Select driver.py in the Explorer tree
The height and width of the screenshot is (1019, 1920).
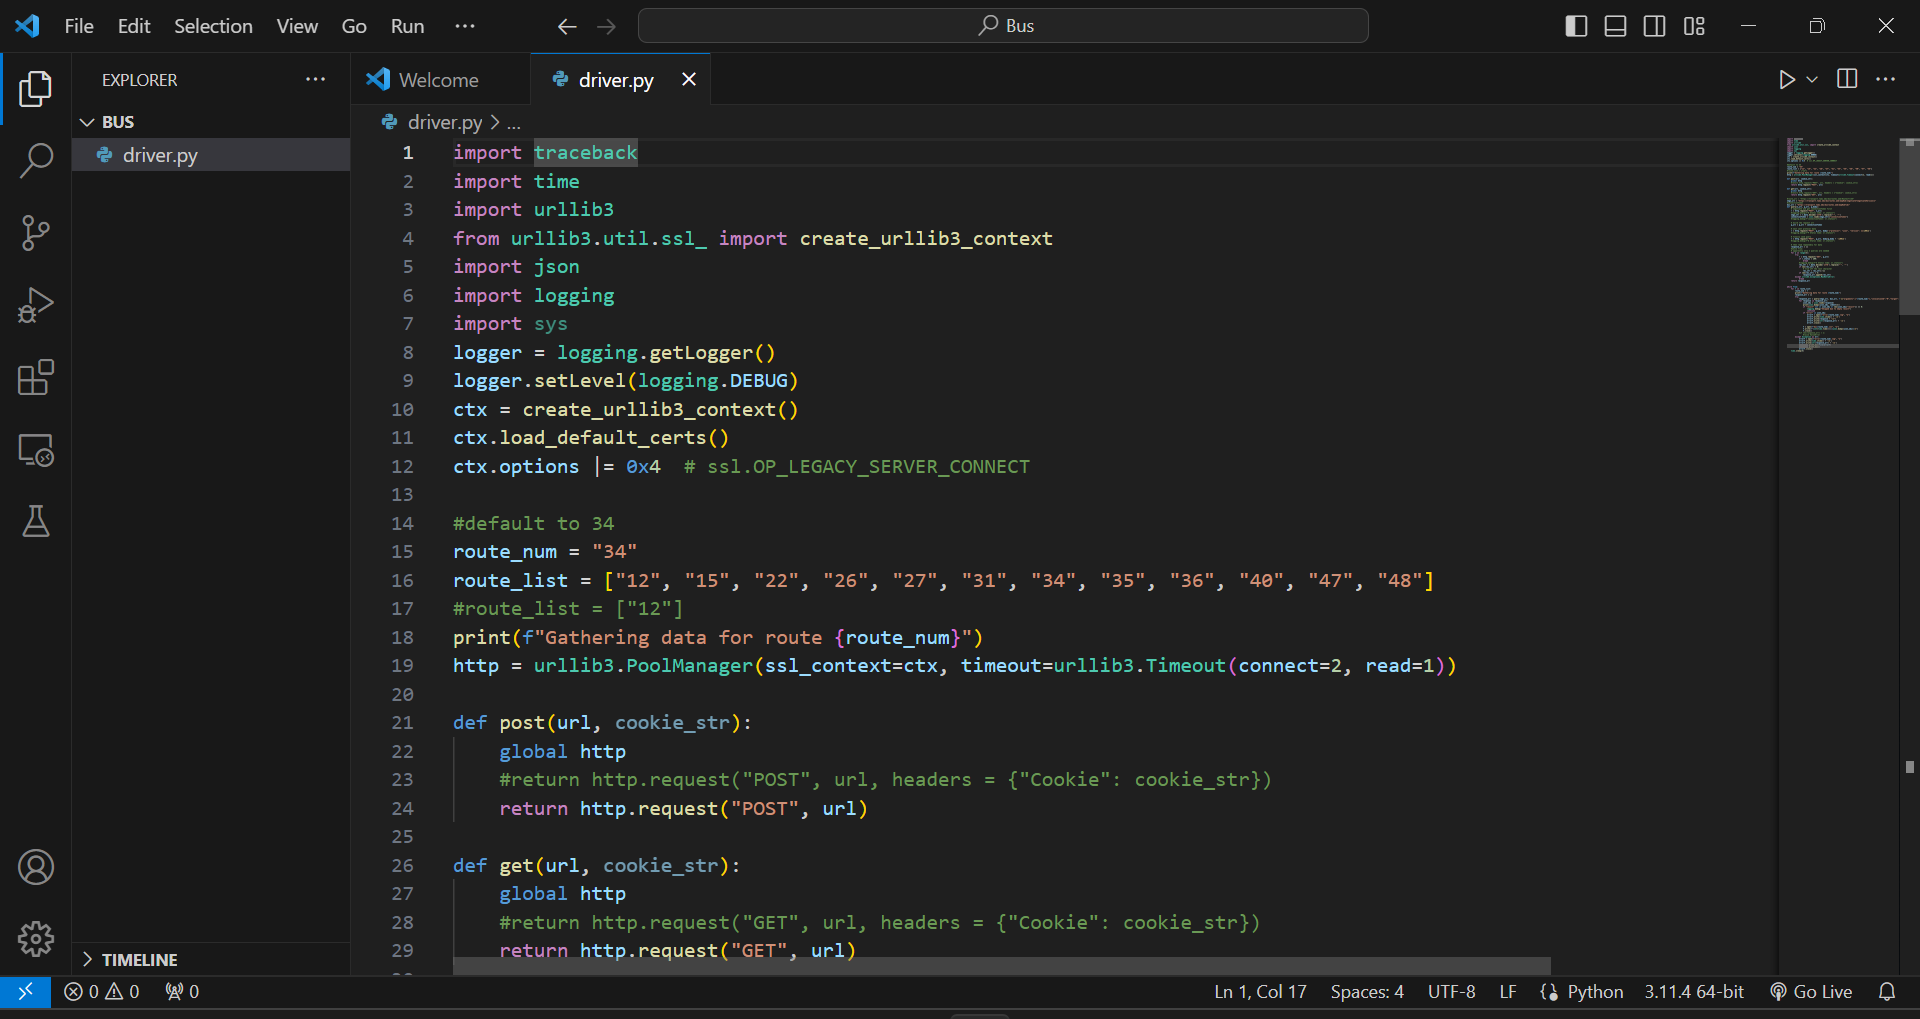coord(160,155)
